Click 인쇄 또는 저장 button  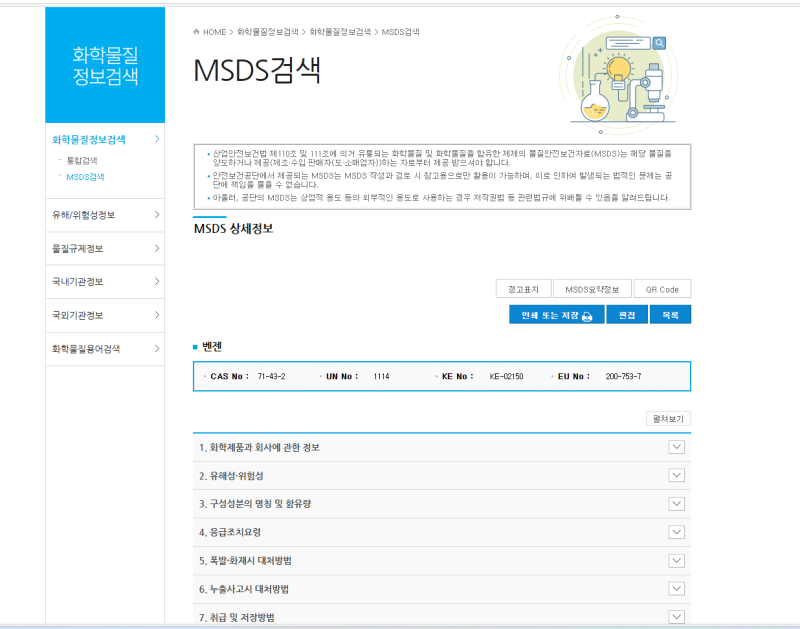[x=557, y=315]
